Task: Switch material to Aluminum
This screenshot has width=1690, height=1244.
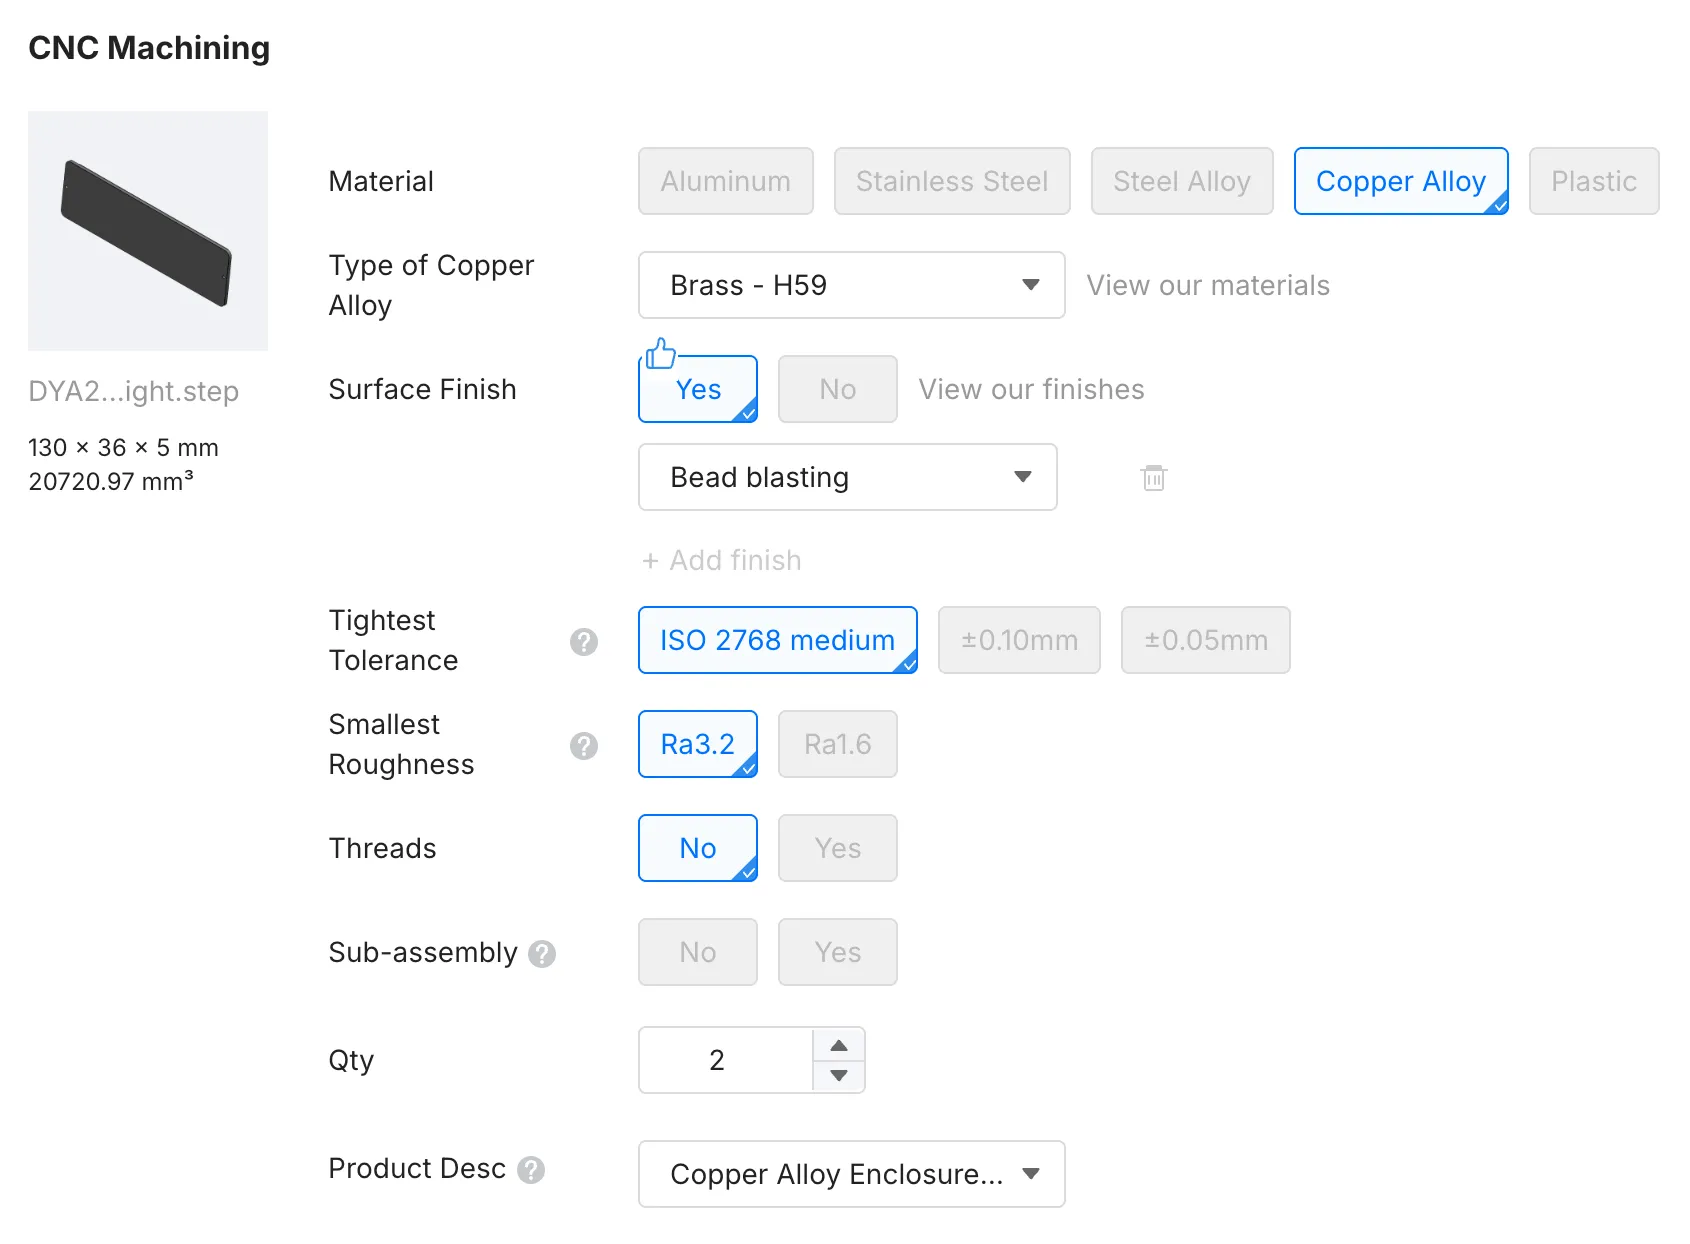Action: point(725,181)
